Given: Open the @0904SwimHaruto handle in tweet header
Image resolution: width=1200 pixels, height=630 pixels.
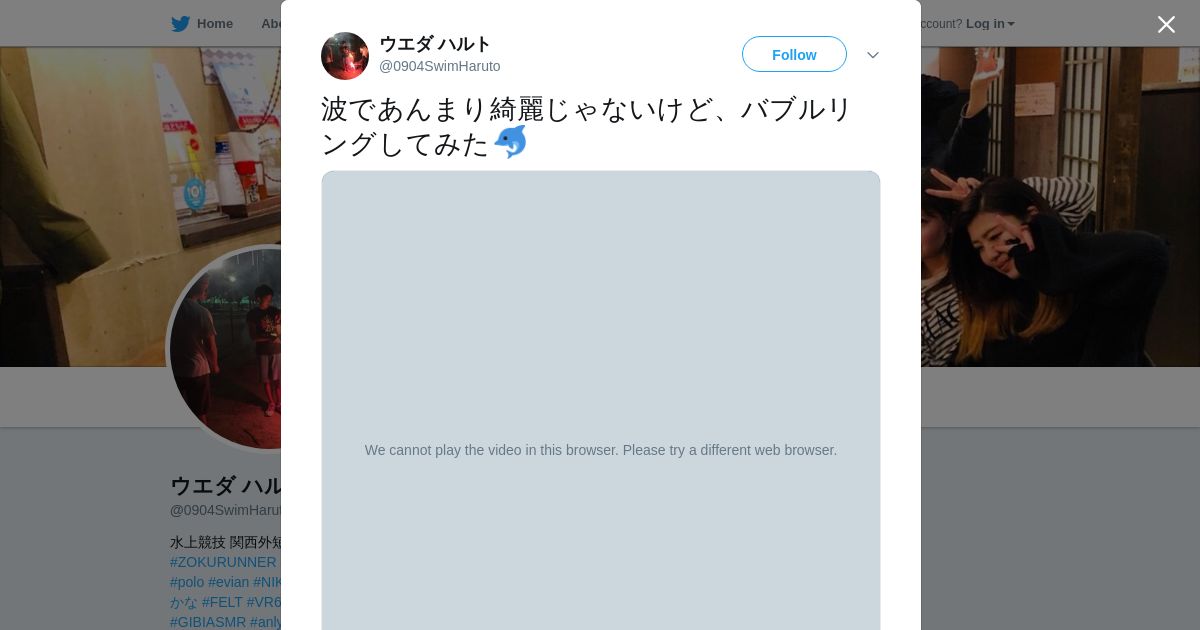Looking at the screenshot, I should [440, 66].
